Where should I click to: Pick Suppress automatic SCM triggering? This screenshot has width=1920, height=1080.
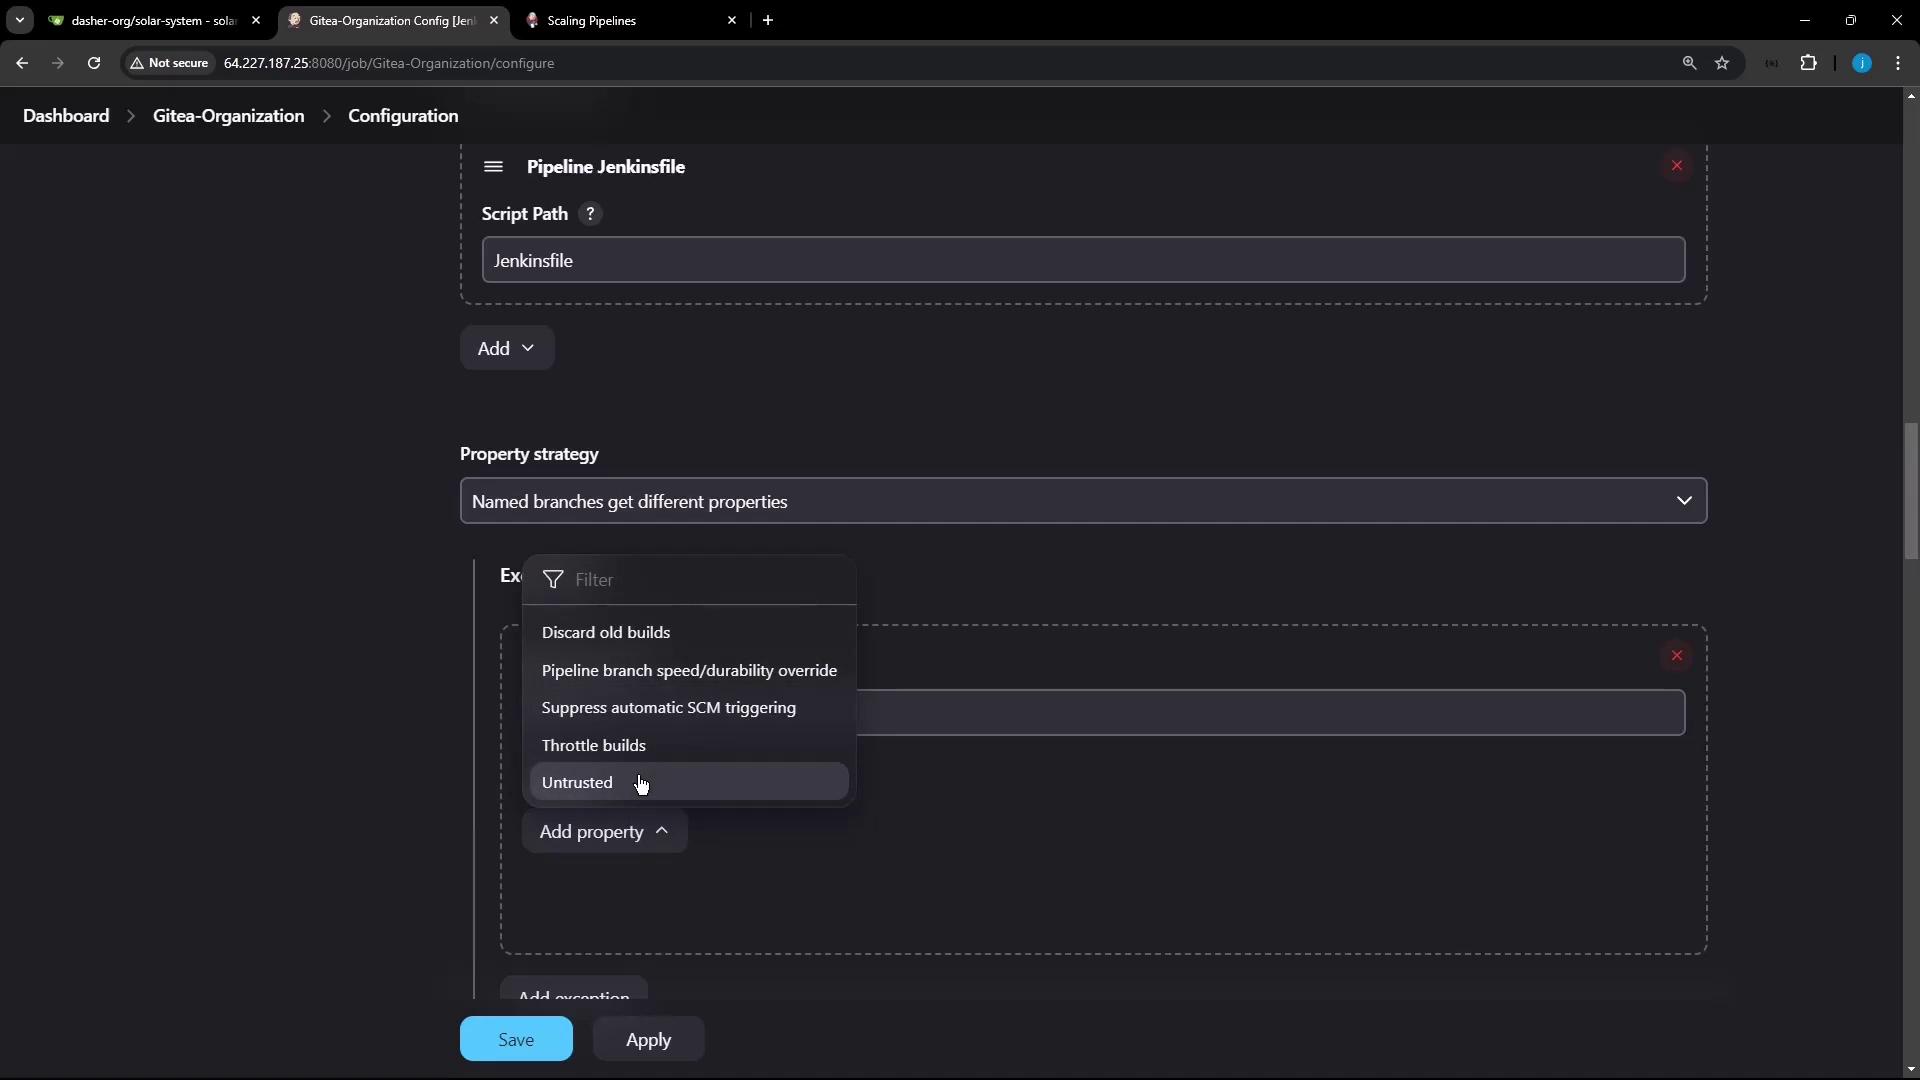tap(668, 708)
